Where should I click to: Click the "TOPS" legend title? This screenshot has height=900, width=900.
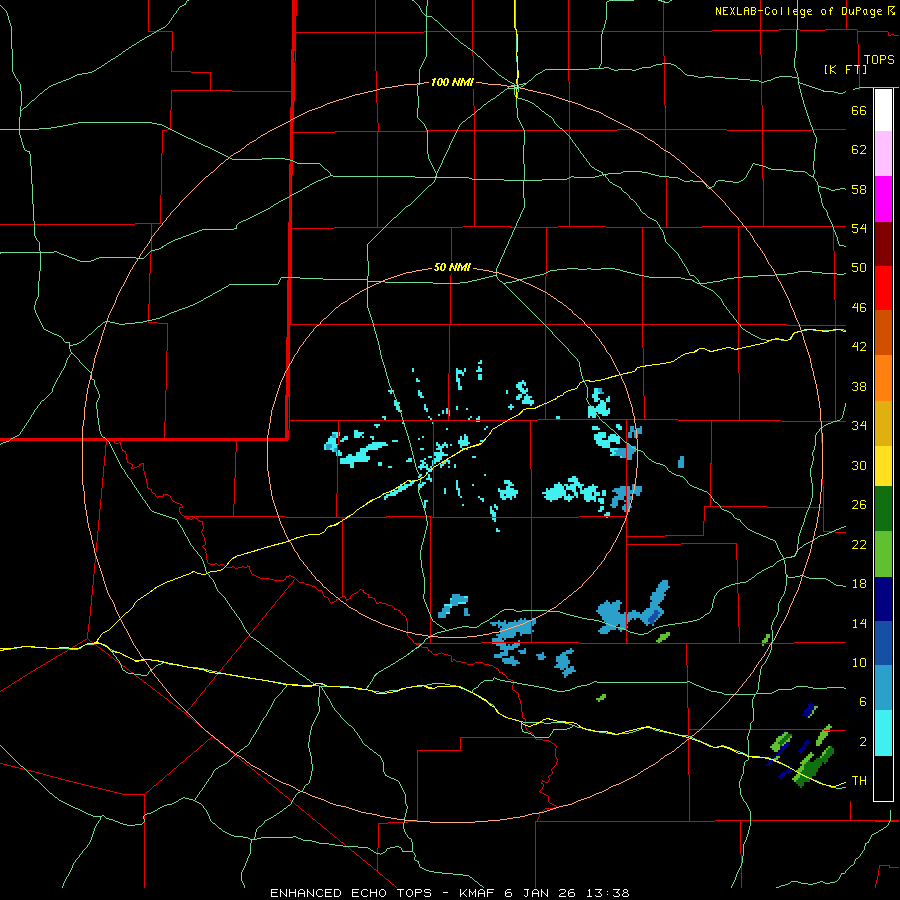click(879, 60)
